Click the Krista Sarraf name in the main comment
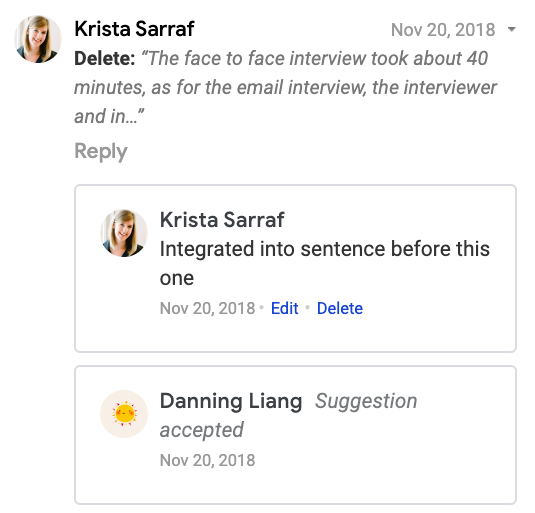 [134, 29]
